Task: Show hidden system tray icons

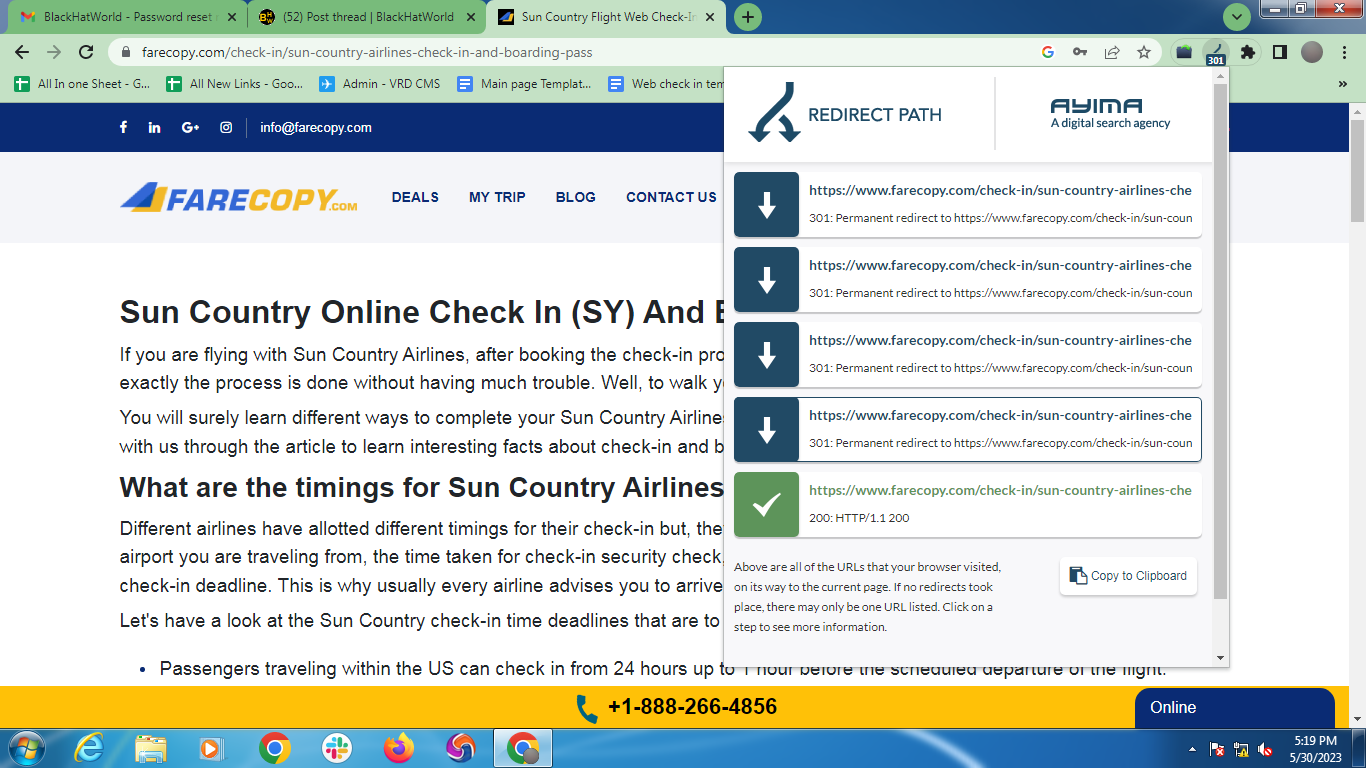Action: [x=1192, y=749]
